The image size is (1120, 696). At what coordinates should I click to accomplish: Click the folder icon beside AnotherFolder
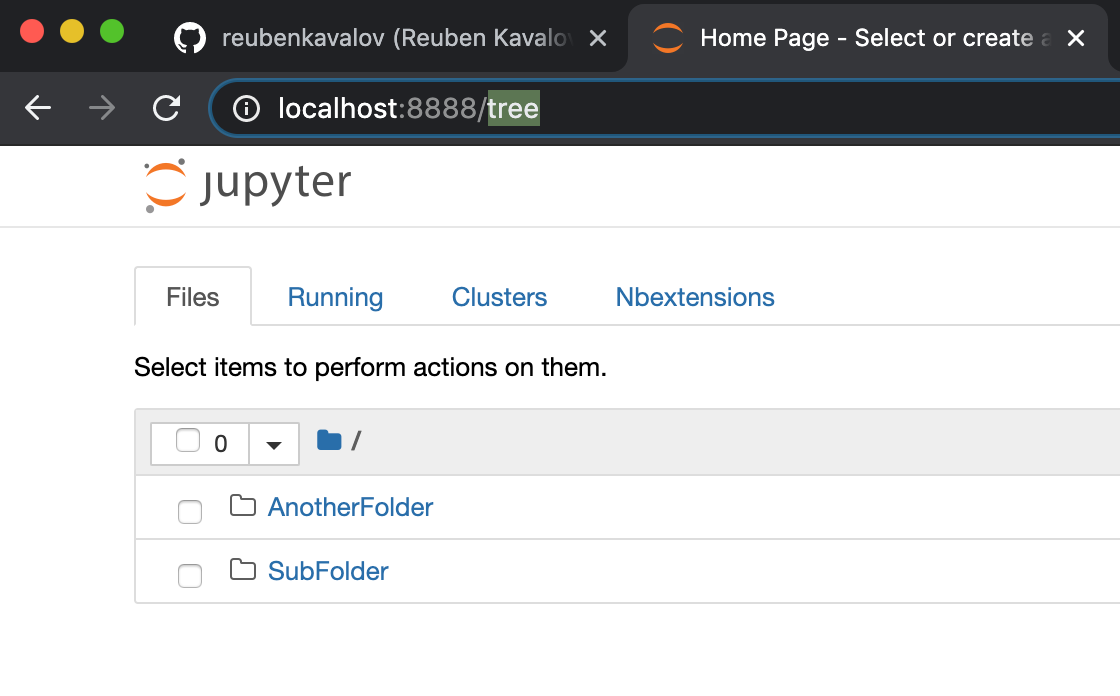(242, 506)
